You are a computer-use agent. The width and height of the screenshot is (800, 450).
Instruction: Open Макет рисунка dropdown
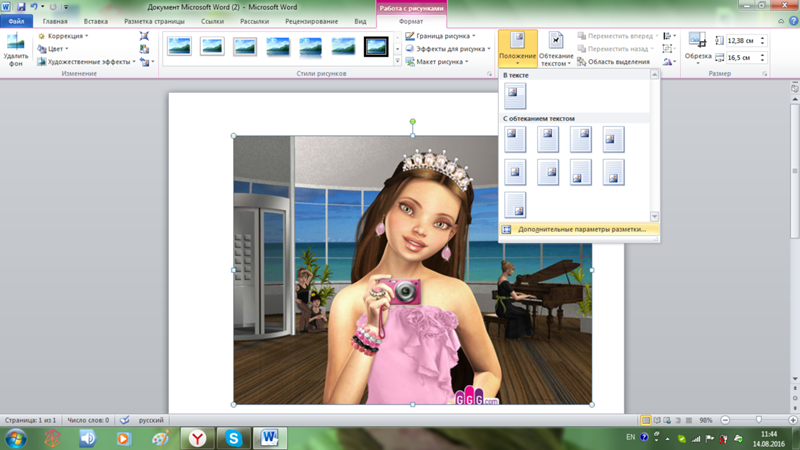[437, 62]
